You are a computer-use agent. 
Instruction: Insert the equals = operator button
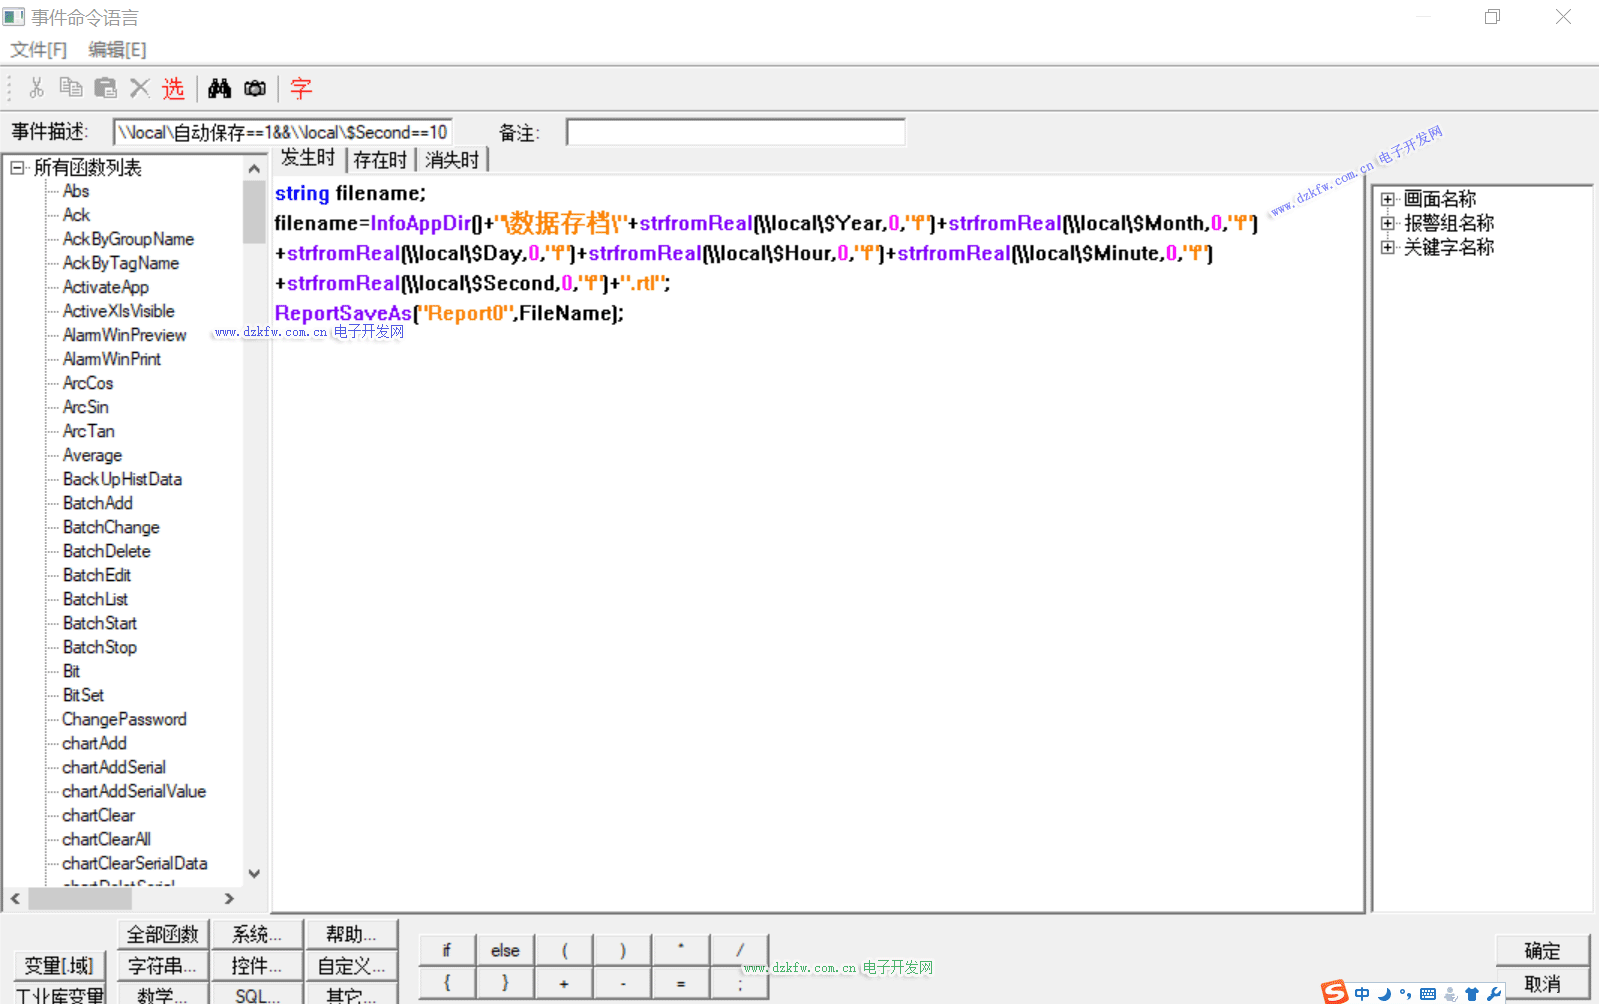680,983
